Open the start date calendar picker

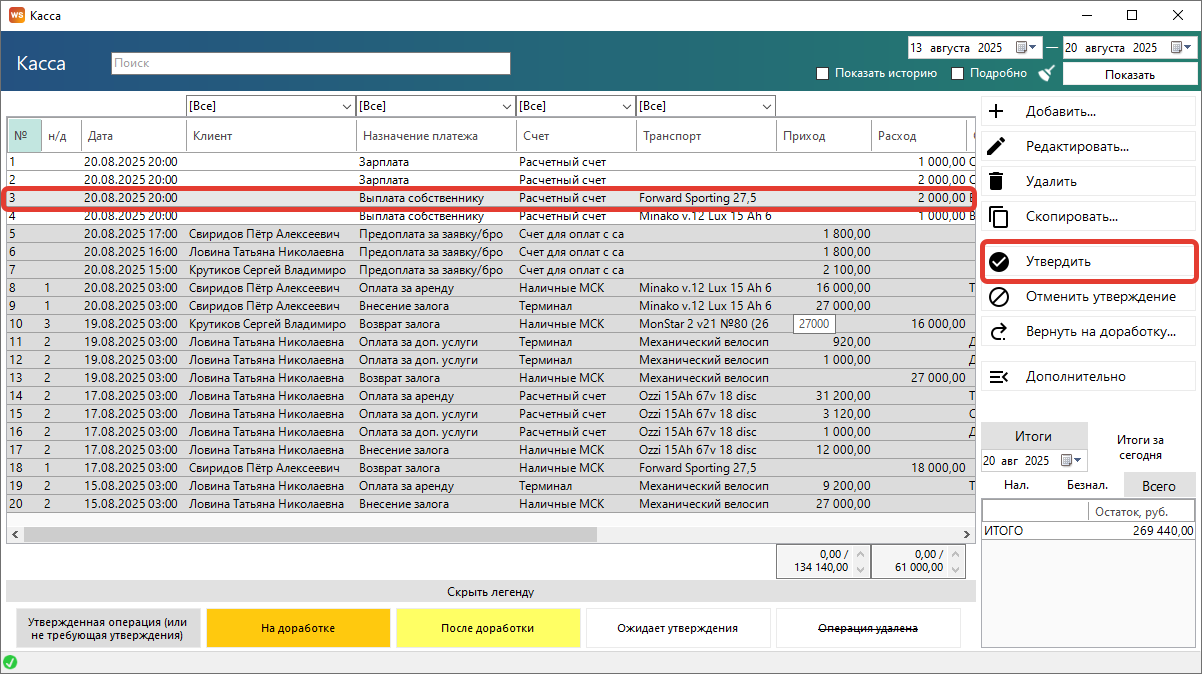coord(1024,47)
